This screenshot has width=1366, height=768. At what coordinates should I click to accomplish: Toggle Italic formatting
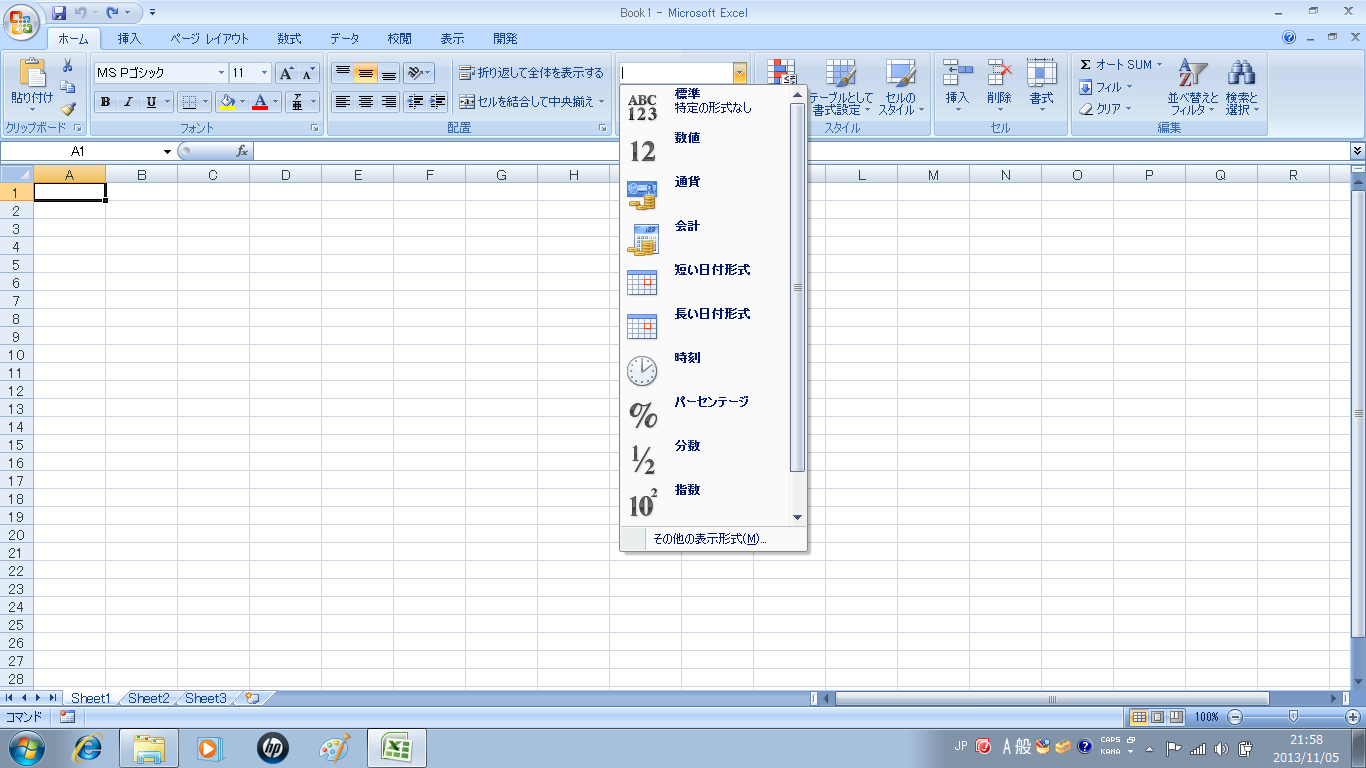click(x=128, y=102)
